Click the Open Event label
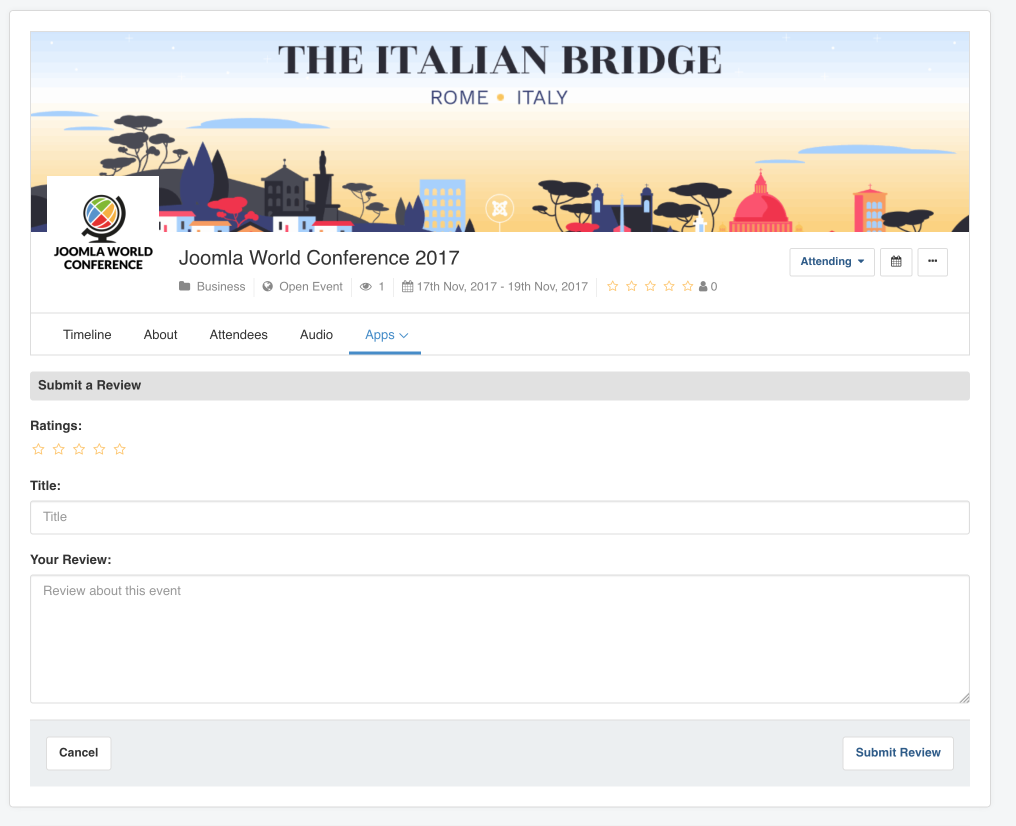This screenshot has height=826, width=1016. 310,286
